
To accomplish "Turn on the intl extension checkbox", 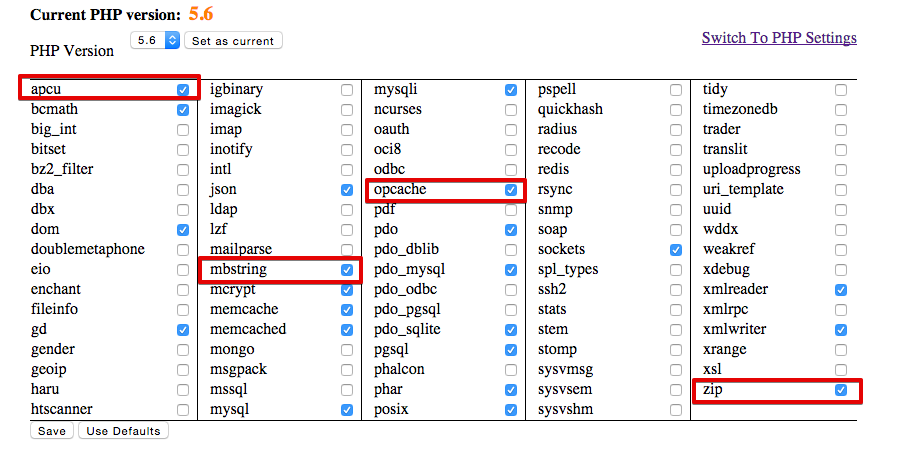I will click(x=347, y=170).
